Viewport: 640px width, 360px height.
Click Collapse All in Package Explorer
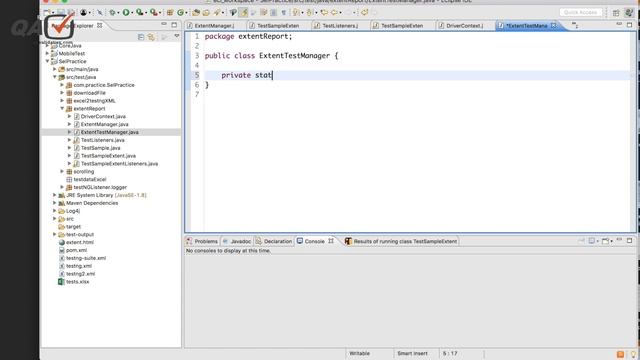(141, 37)
